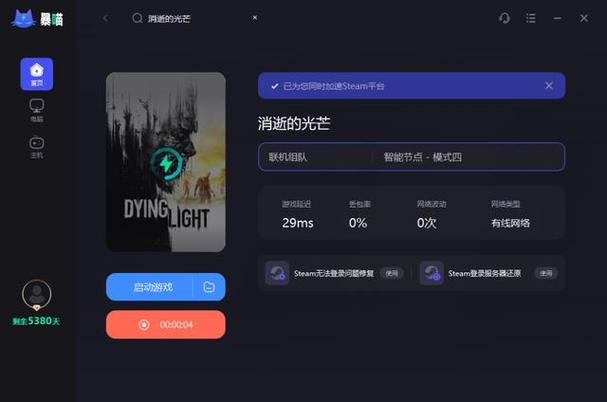
Task: Dismiss the Steam platform acceleration banner
Action: [x=549, y=86]
